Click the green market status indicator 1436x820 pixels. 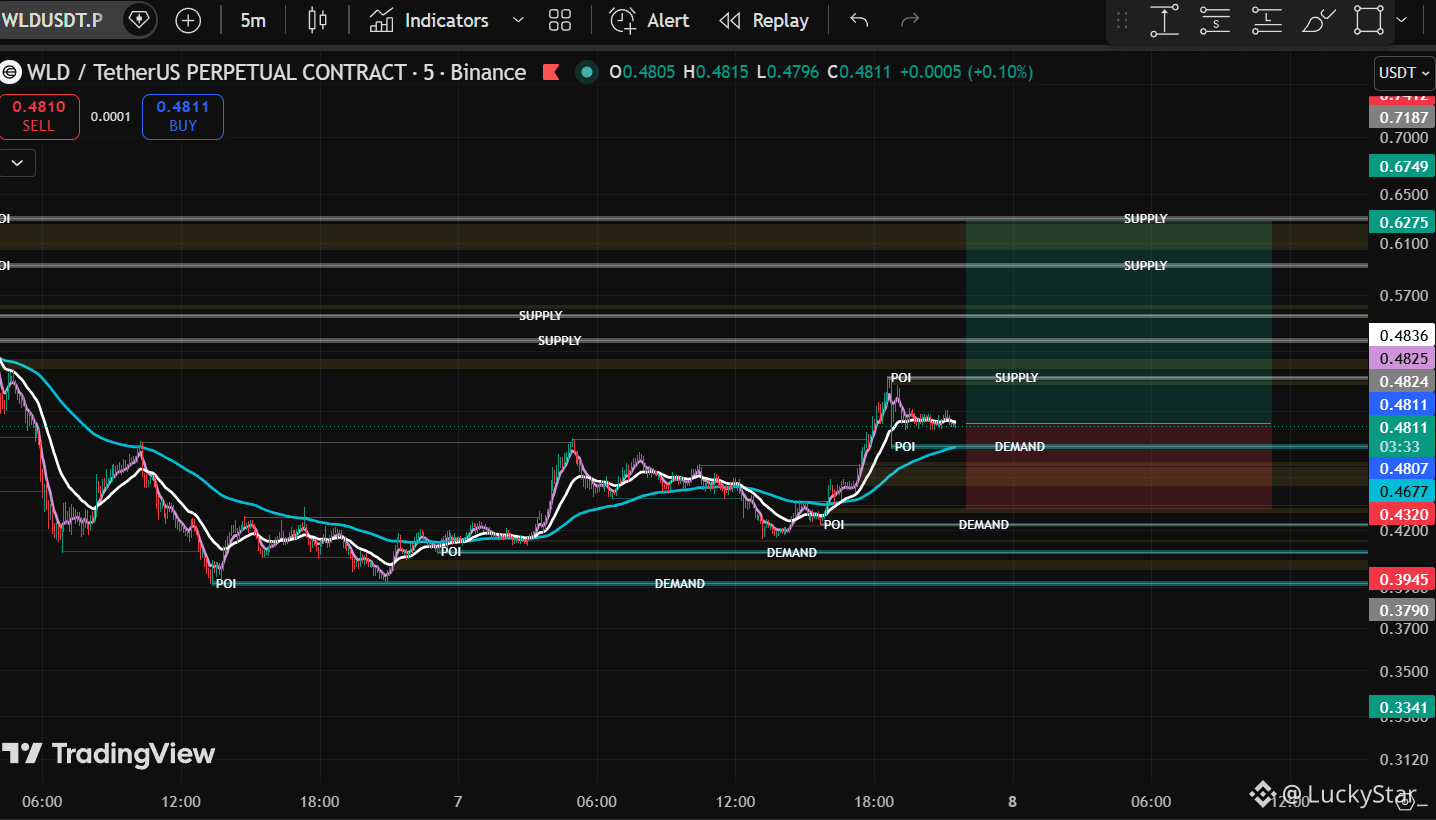click(x=587, y=72)
